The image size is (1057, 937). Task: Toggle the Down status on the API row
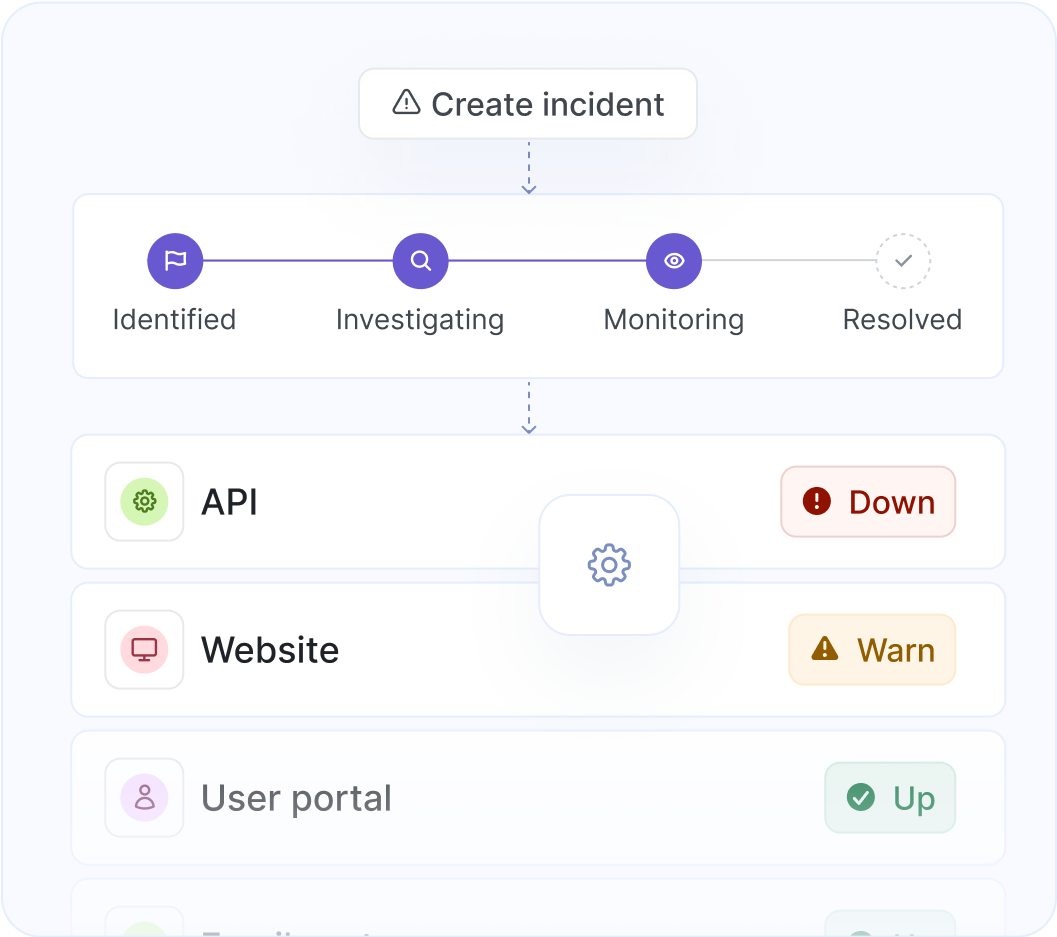(x=868, y=502)
